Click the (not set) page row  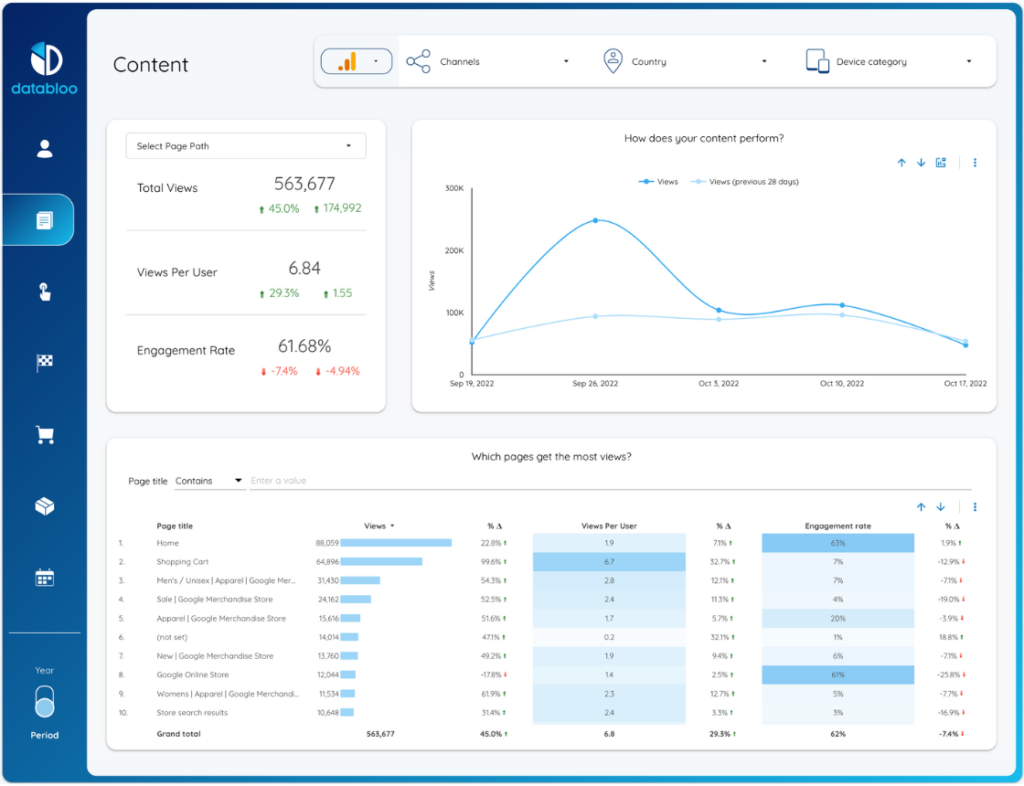pos(172,638)
